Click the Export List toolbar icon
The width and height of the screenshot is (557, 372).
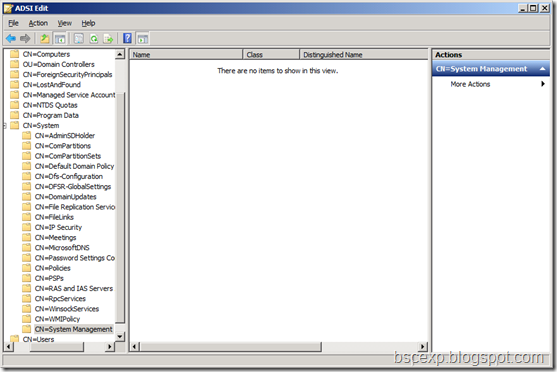(x=108, y=38)
